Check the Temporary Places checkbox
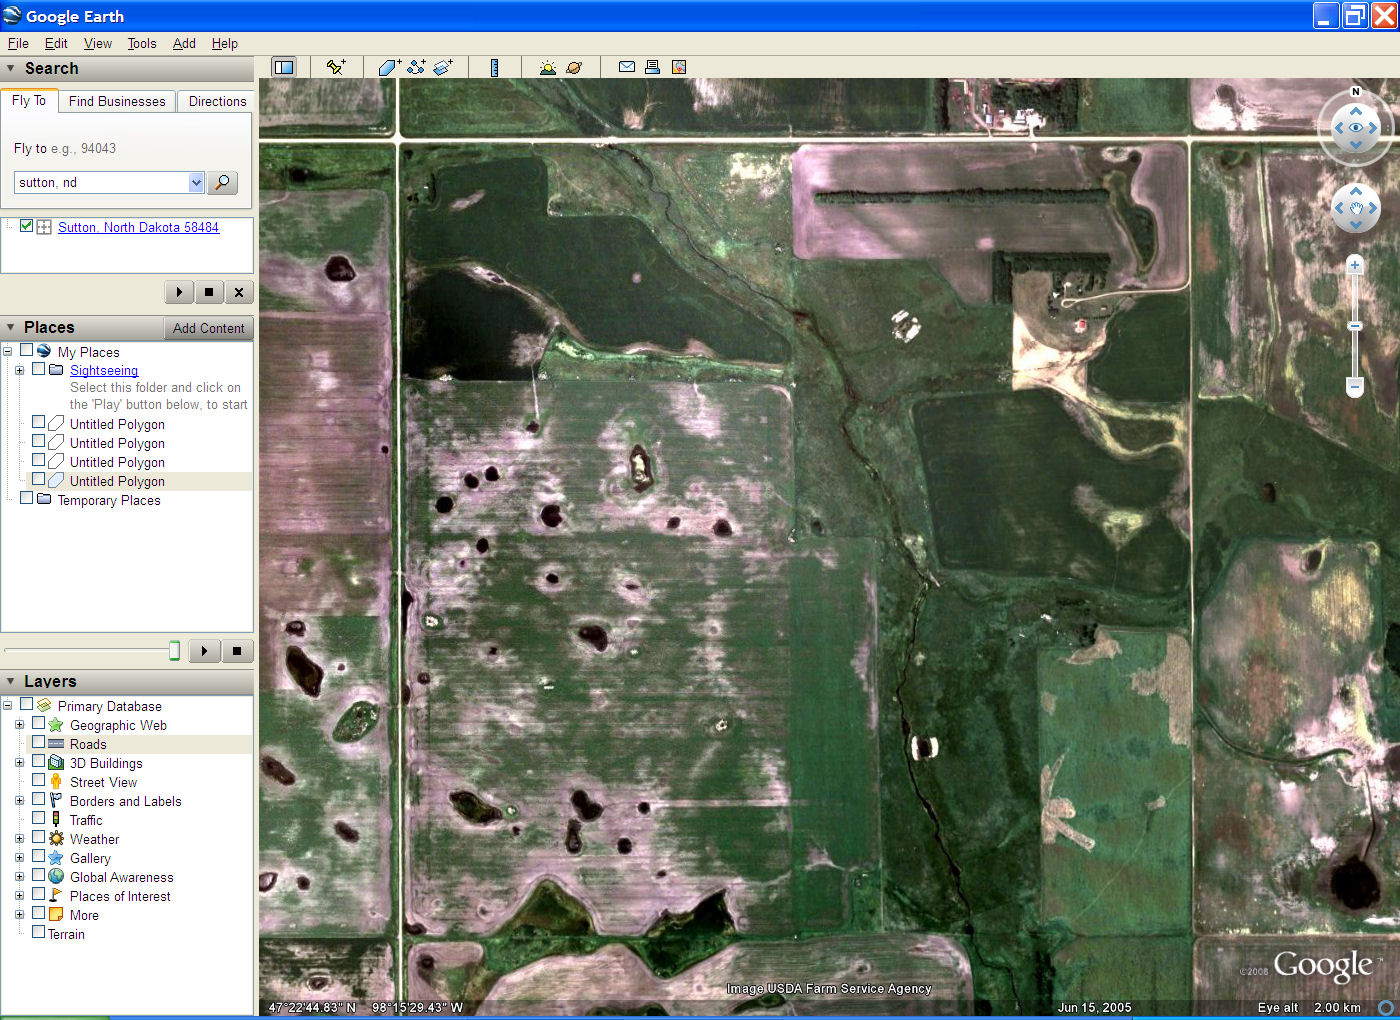The width and height of the screenshot is (1400, 1020). (x=26, y=498)
